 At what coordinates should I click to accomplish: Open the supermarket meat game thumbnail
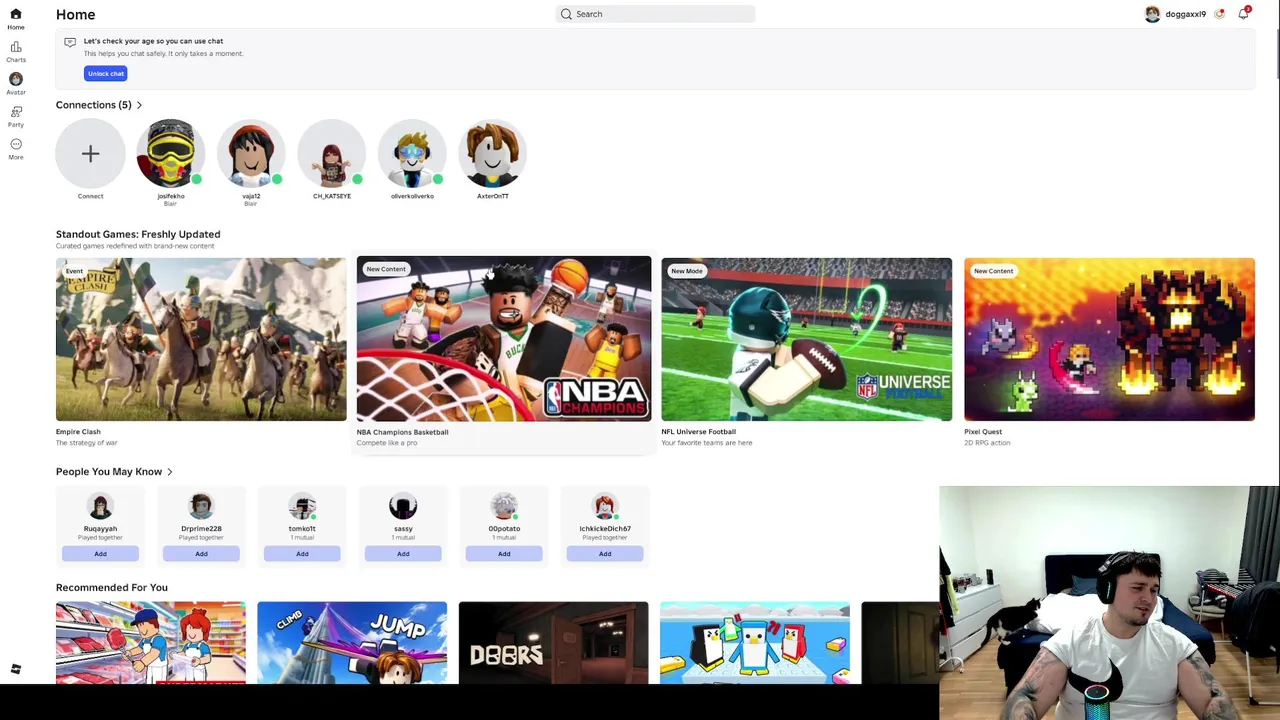[x=150, y=643]
